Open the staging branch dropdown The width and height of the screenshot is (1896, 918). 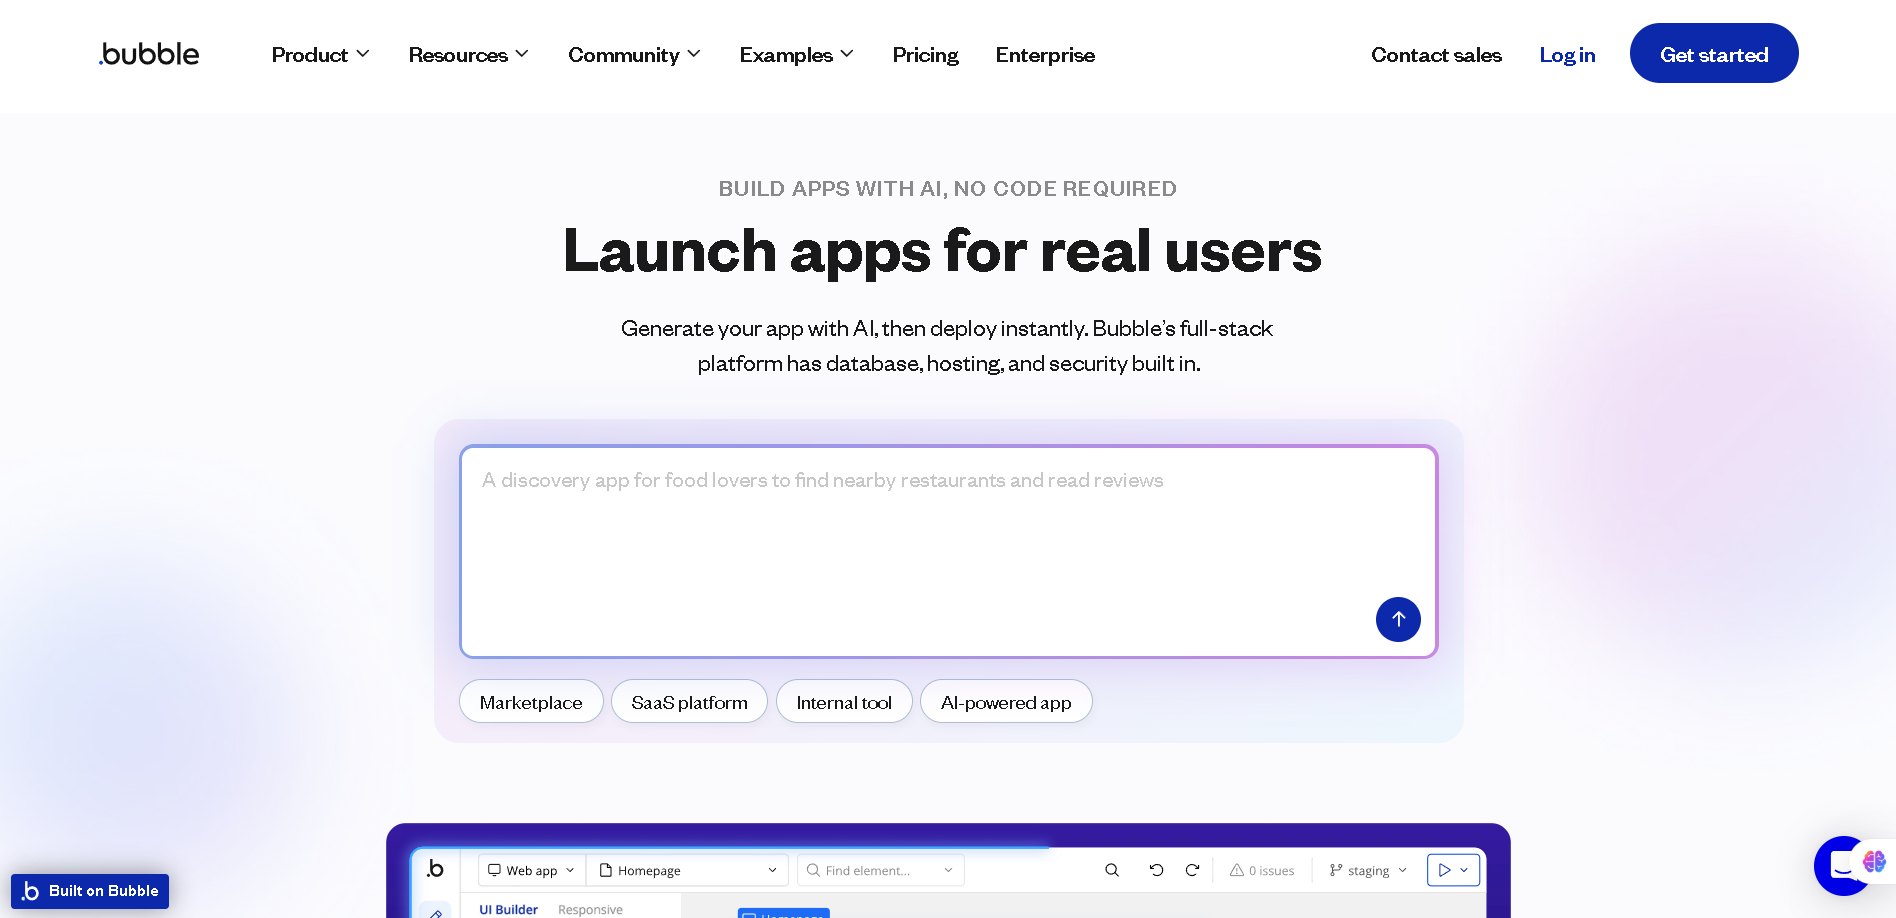click(1368, 870)
